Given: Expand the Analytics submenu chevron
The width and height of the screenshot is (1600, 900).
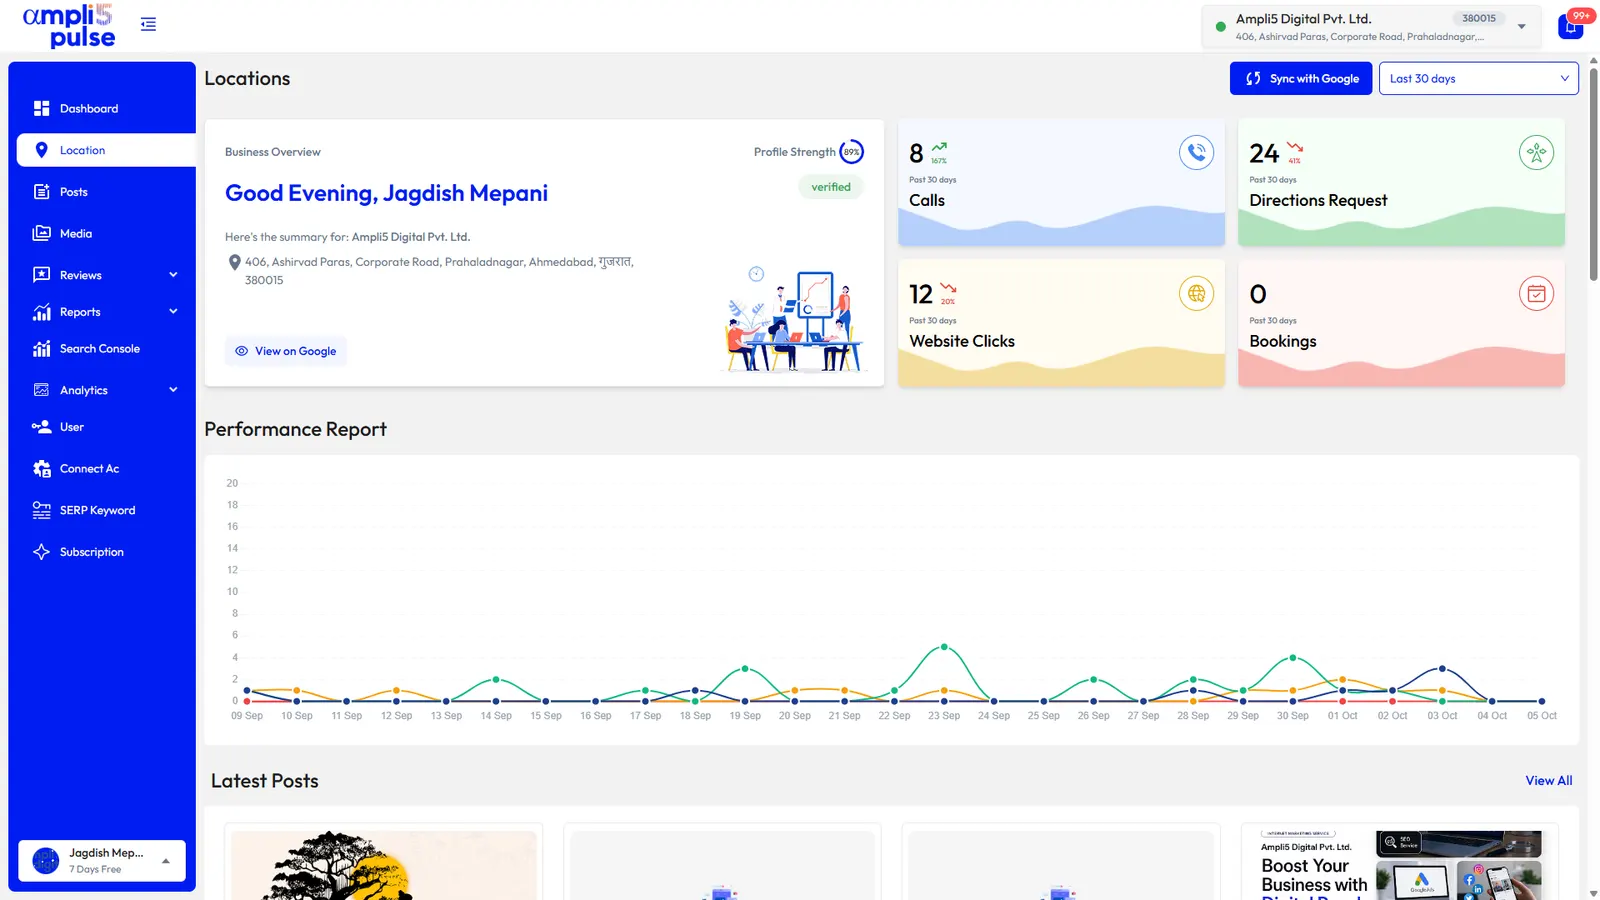Looking at the screenshot, I should coord(173,390).
